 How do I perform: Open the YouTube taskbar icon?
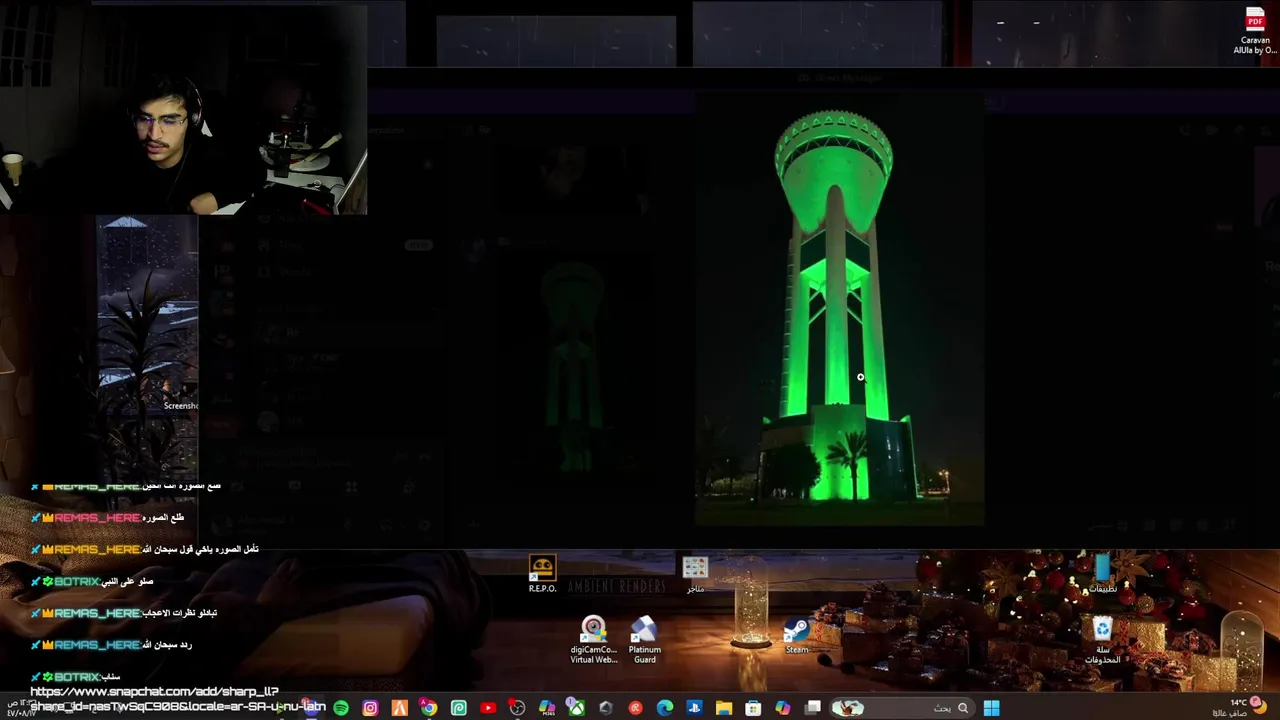488,708
